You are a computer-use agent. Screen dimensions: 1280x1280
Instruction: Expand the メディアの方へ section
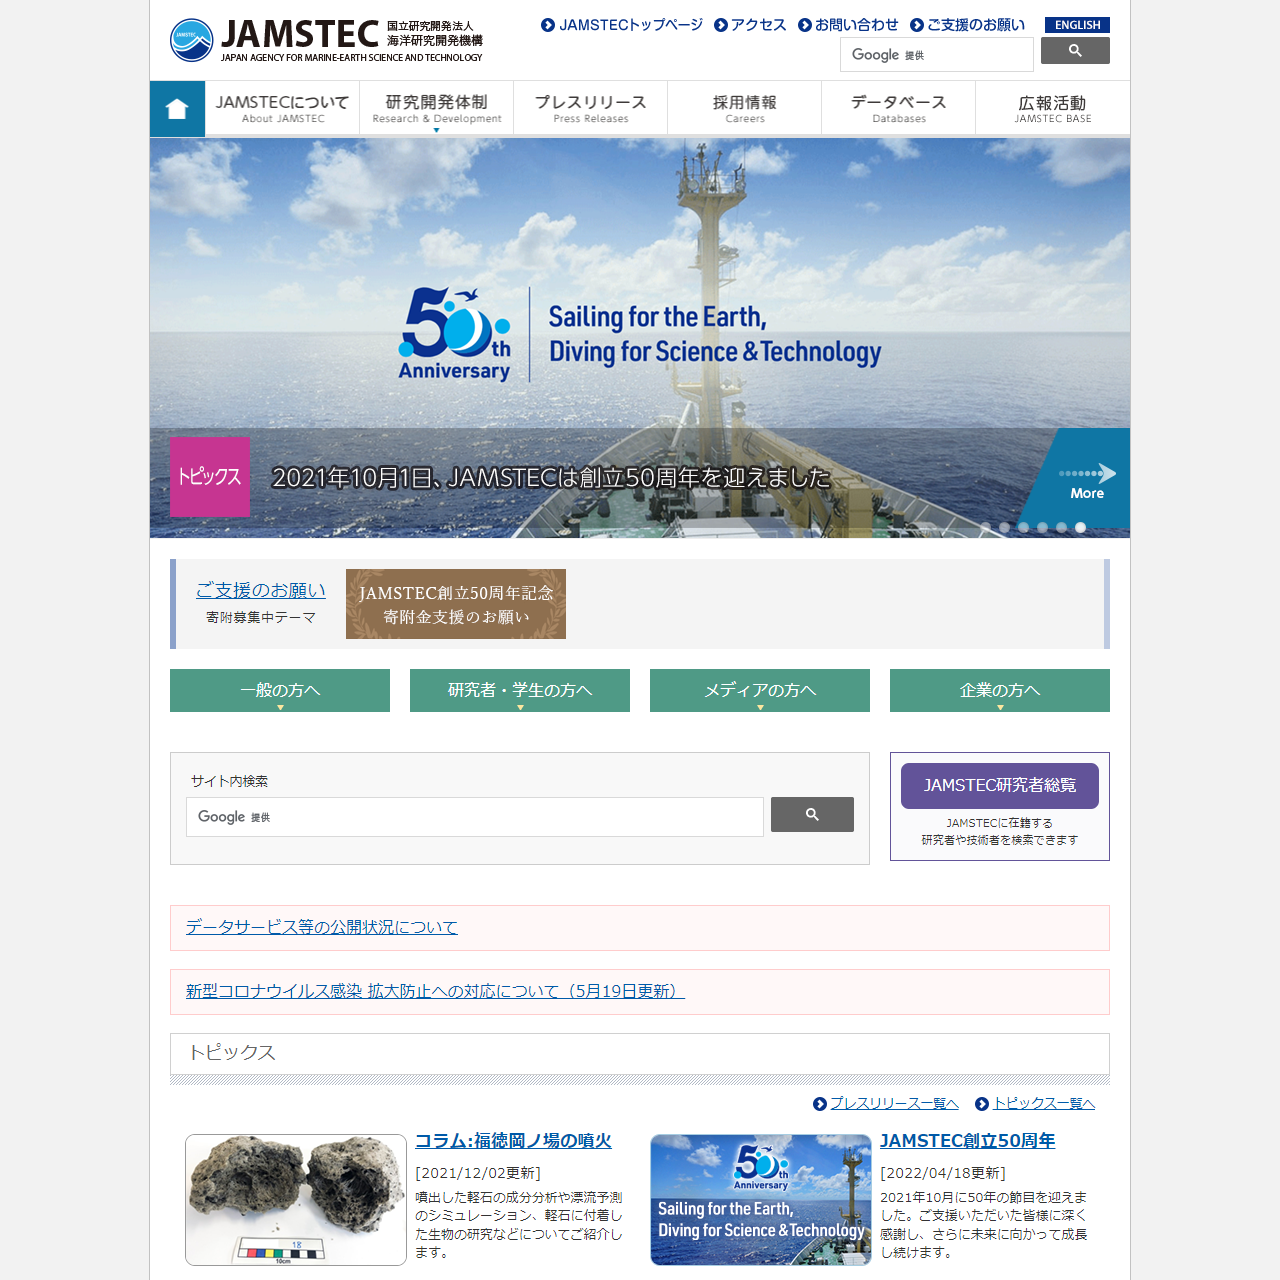(760, 690)
